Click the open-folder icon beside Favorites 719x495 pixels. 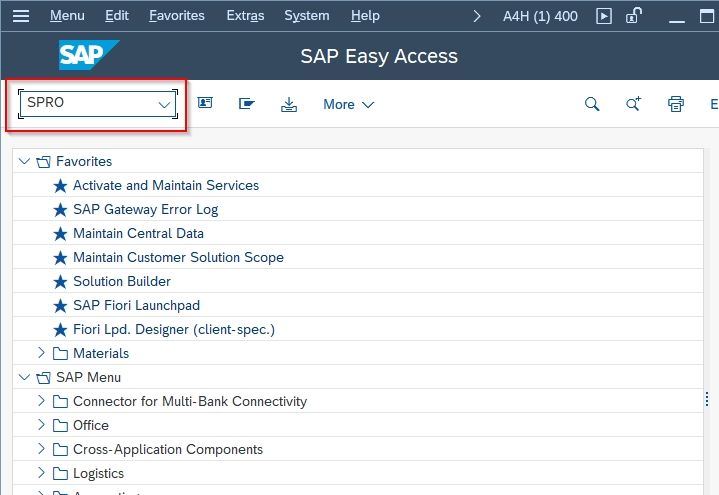pyautogui.click(x=44, y=161)
